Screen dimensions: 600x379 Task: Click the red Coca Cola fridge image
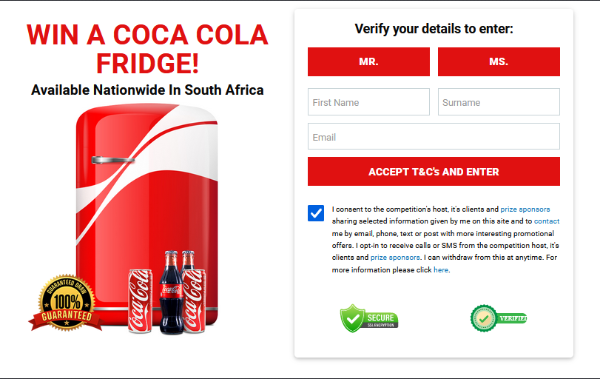[147, 214]
